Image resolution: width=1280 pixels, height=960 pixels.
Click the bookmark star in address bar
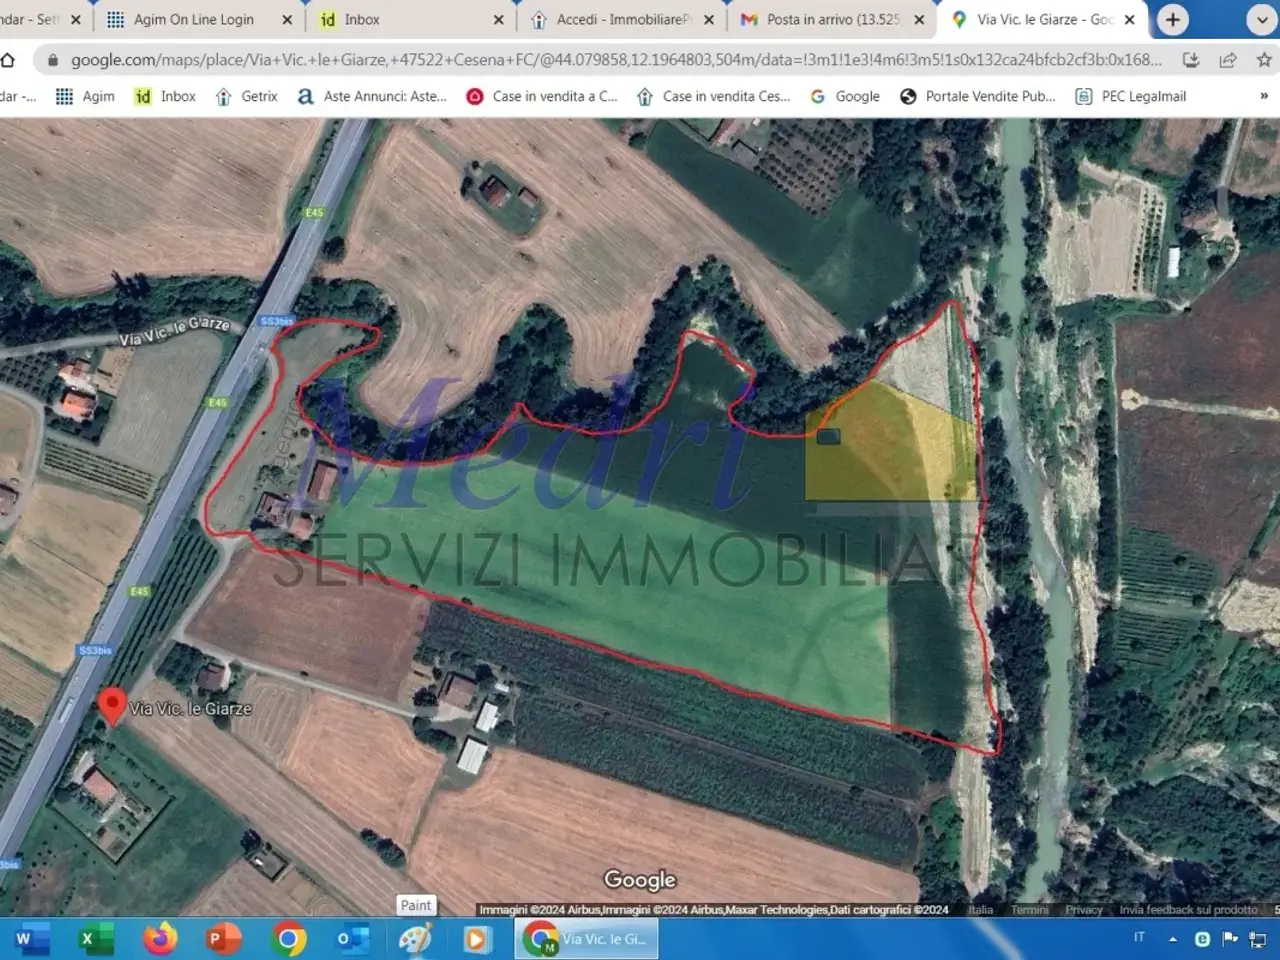point(1264,60)
